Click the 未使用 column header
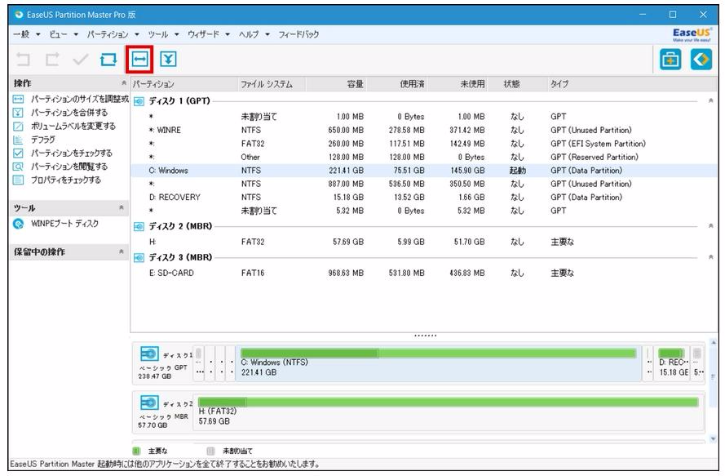This screenshot has width=725, height=476. click(x=458, y=84)
